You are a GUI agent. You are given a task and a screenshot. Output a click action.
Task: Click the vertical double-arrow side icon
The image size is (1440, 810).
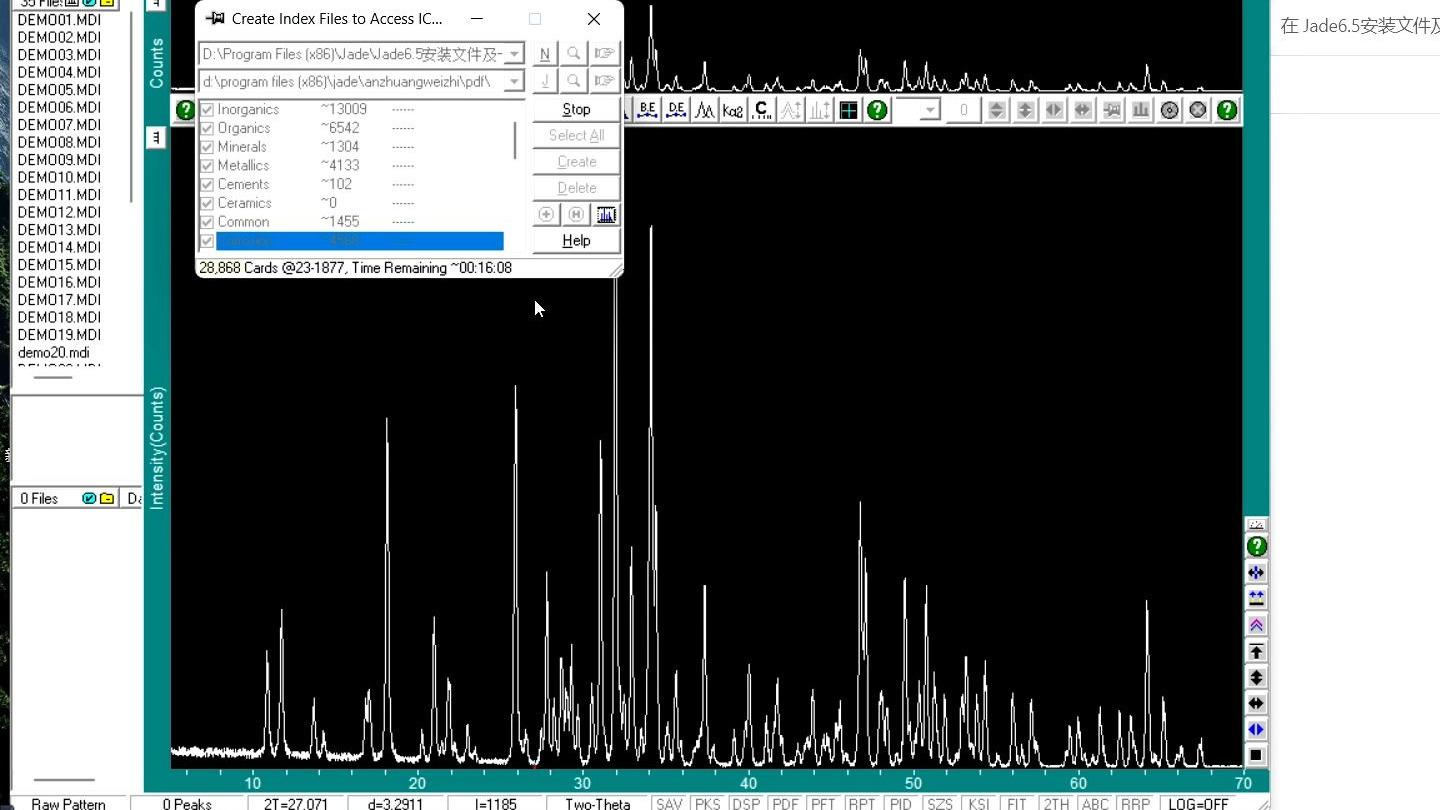[x=1257, y=677]
